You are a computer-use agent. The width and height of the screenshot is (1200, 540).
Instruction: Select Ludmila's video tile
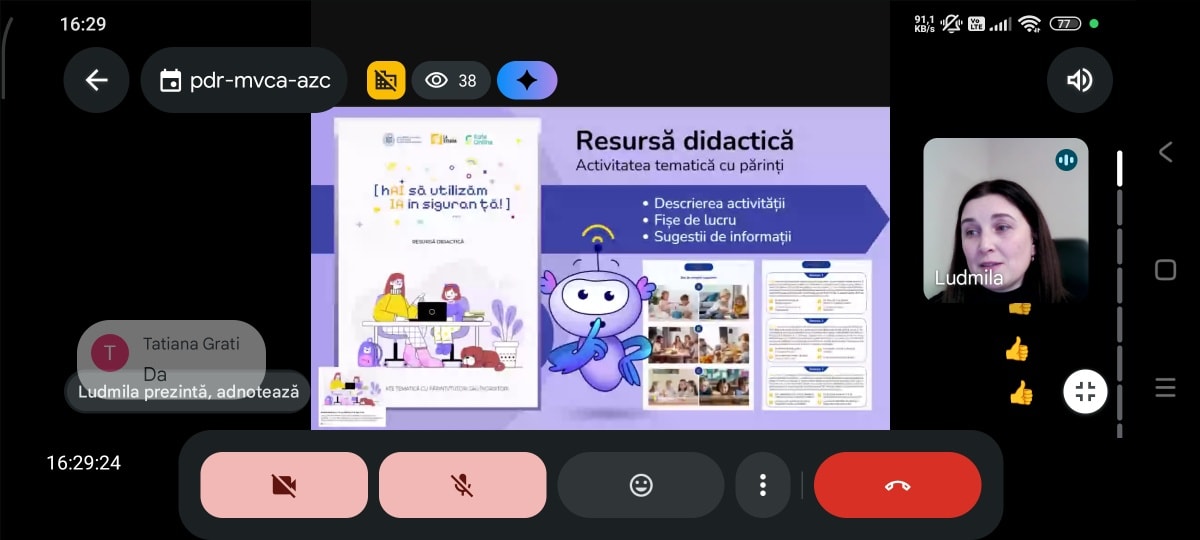(1005, 220)
